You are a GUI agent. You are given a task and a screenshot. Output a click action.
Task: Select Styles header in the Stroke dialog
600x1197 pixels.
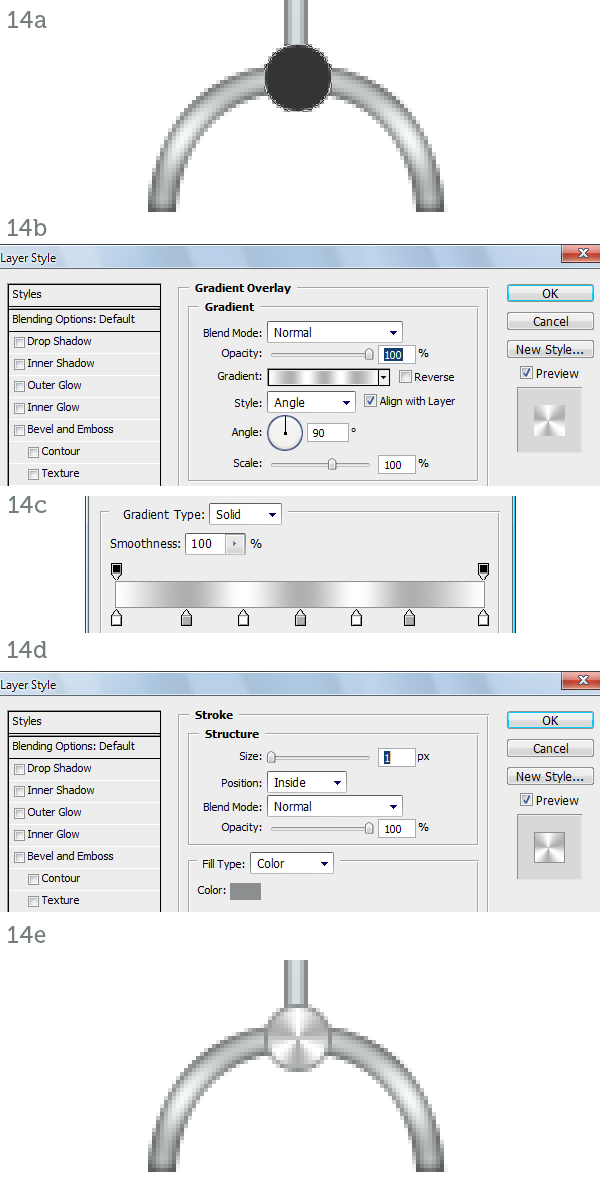click(84, 721)
